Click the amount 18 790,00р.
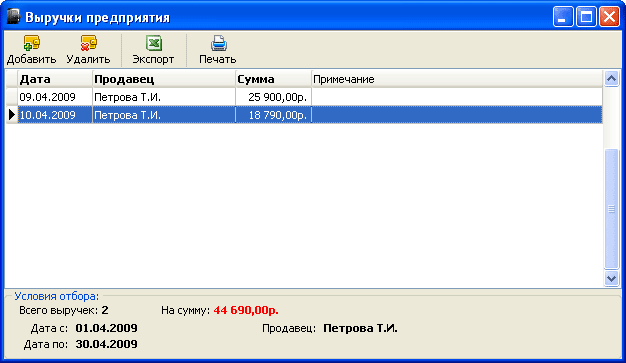 [273, 115]
